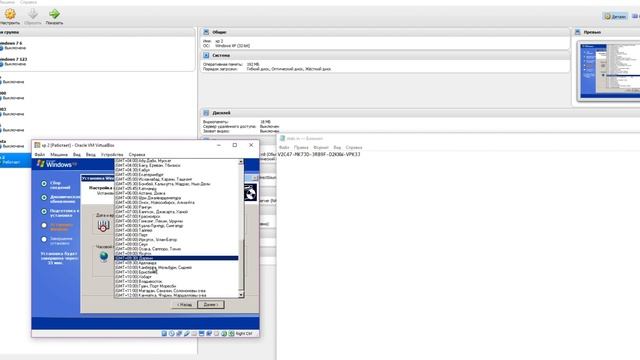Select time zone (GMT+04:30) Кабул

coord(176,170)
